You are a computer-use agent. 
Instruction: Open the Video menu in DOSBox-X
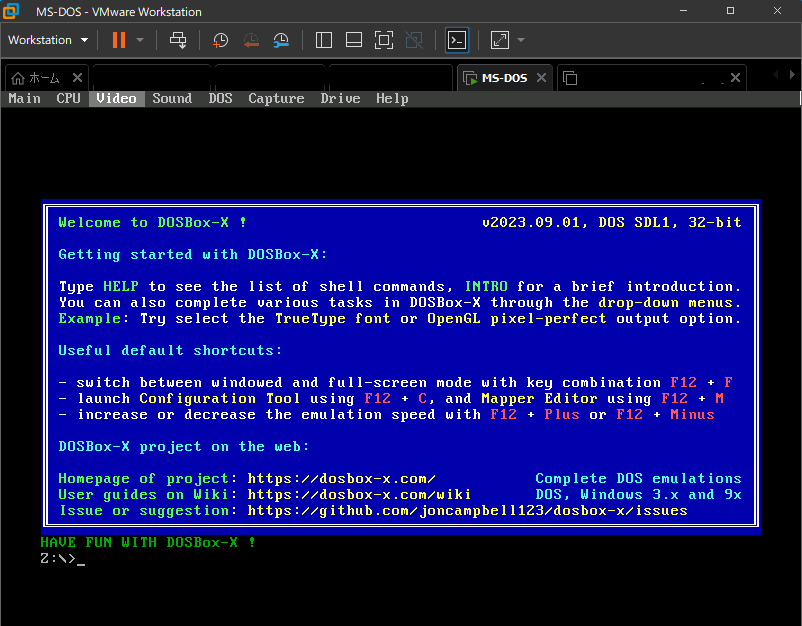click(x=116, y=98)
